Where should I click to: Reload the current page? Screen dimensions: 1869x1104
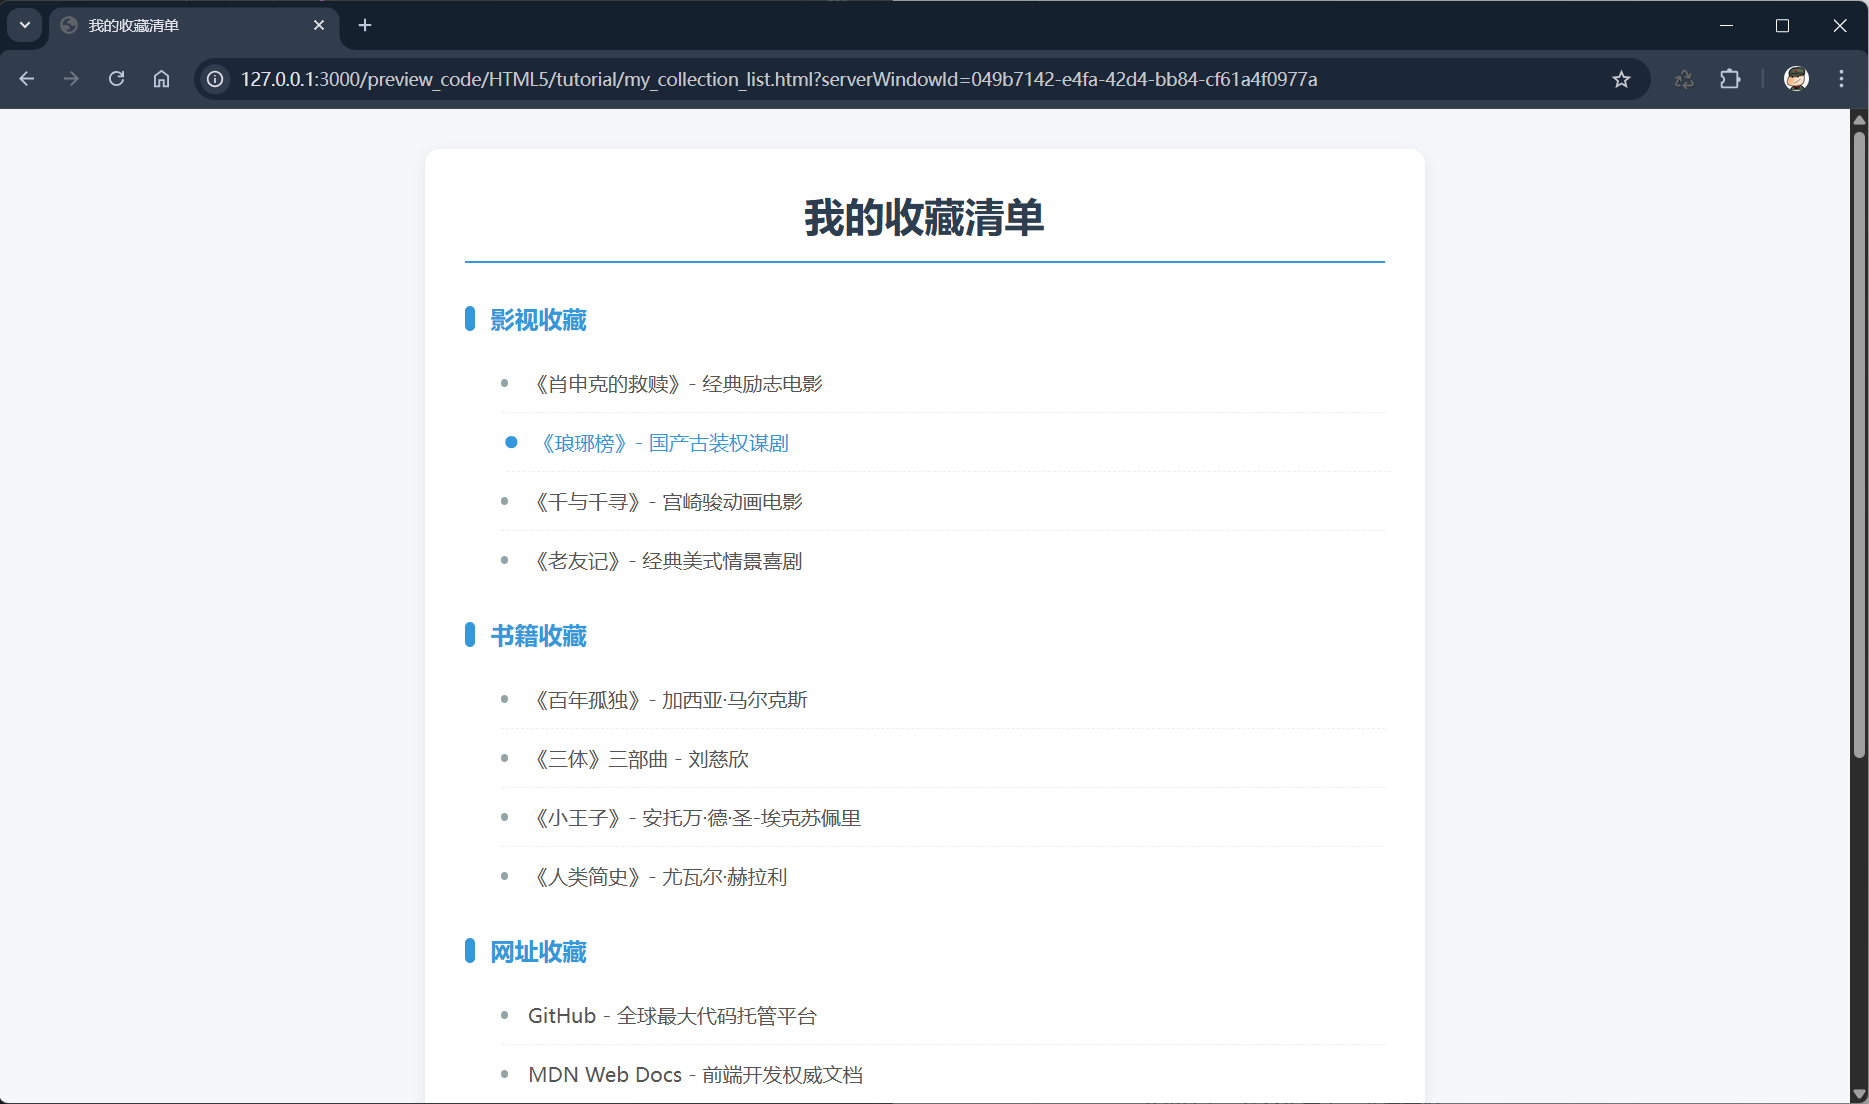point(116,79)
